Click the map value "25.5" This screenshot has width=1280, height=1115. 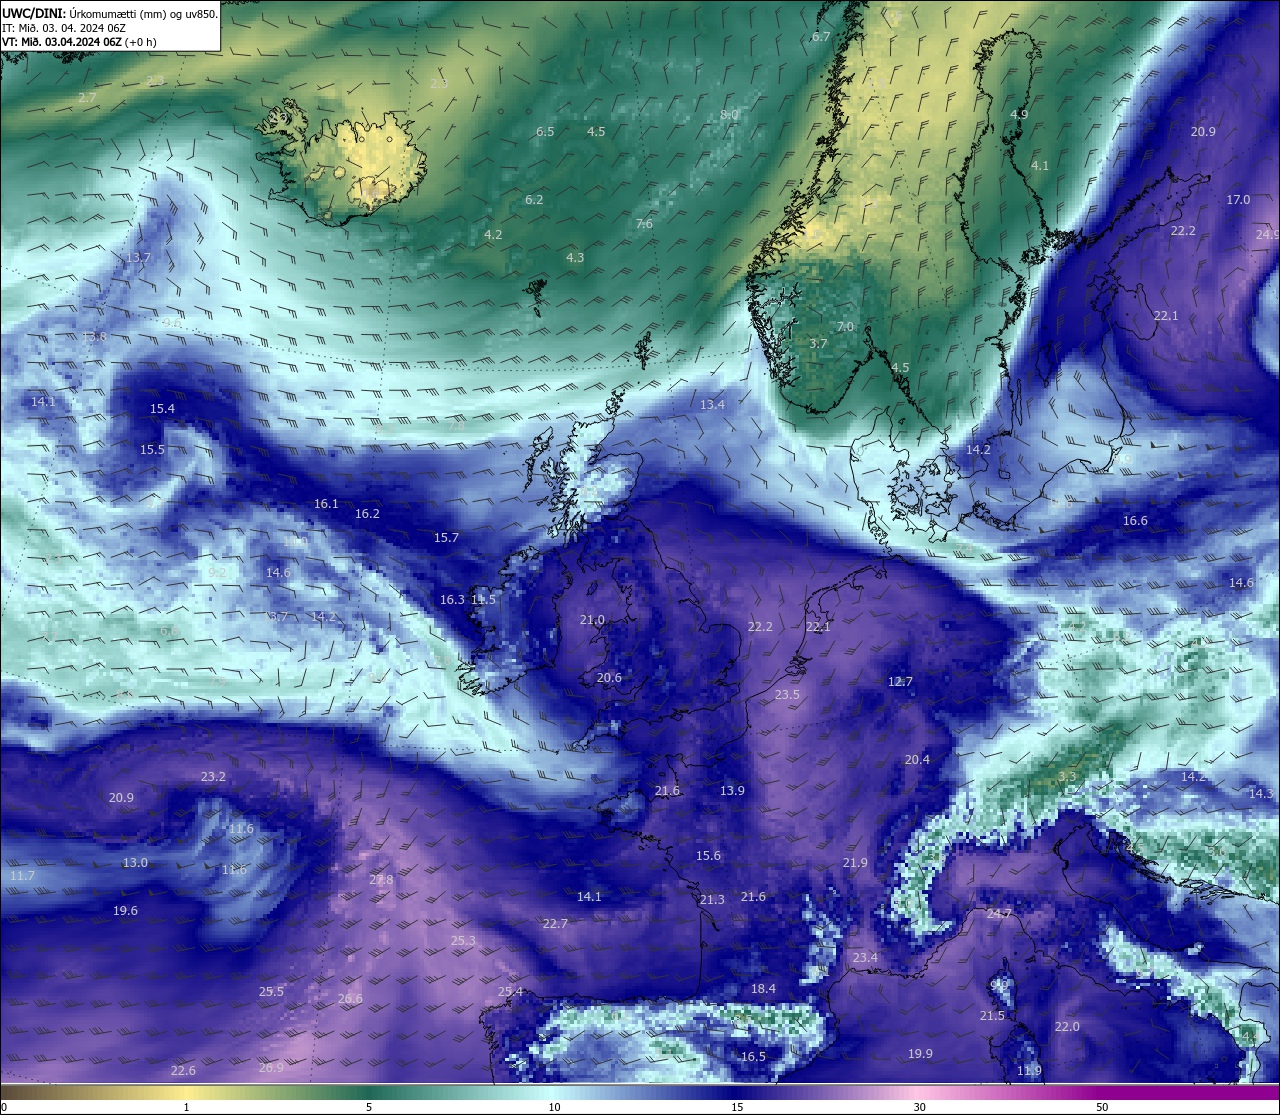pos(271,992)
